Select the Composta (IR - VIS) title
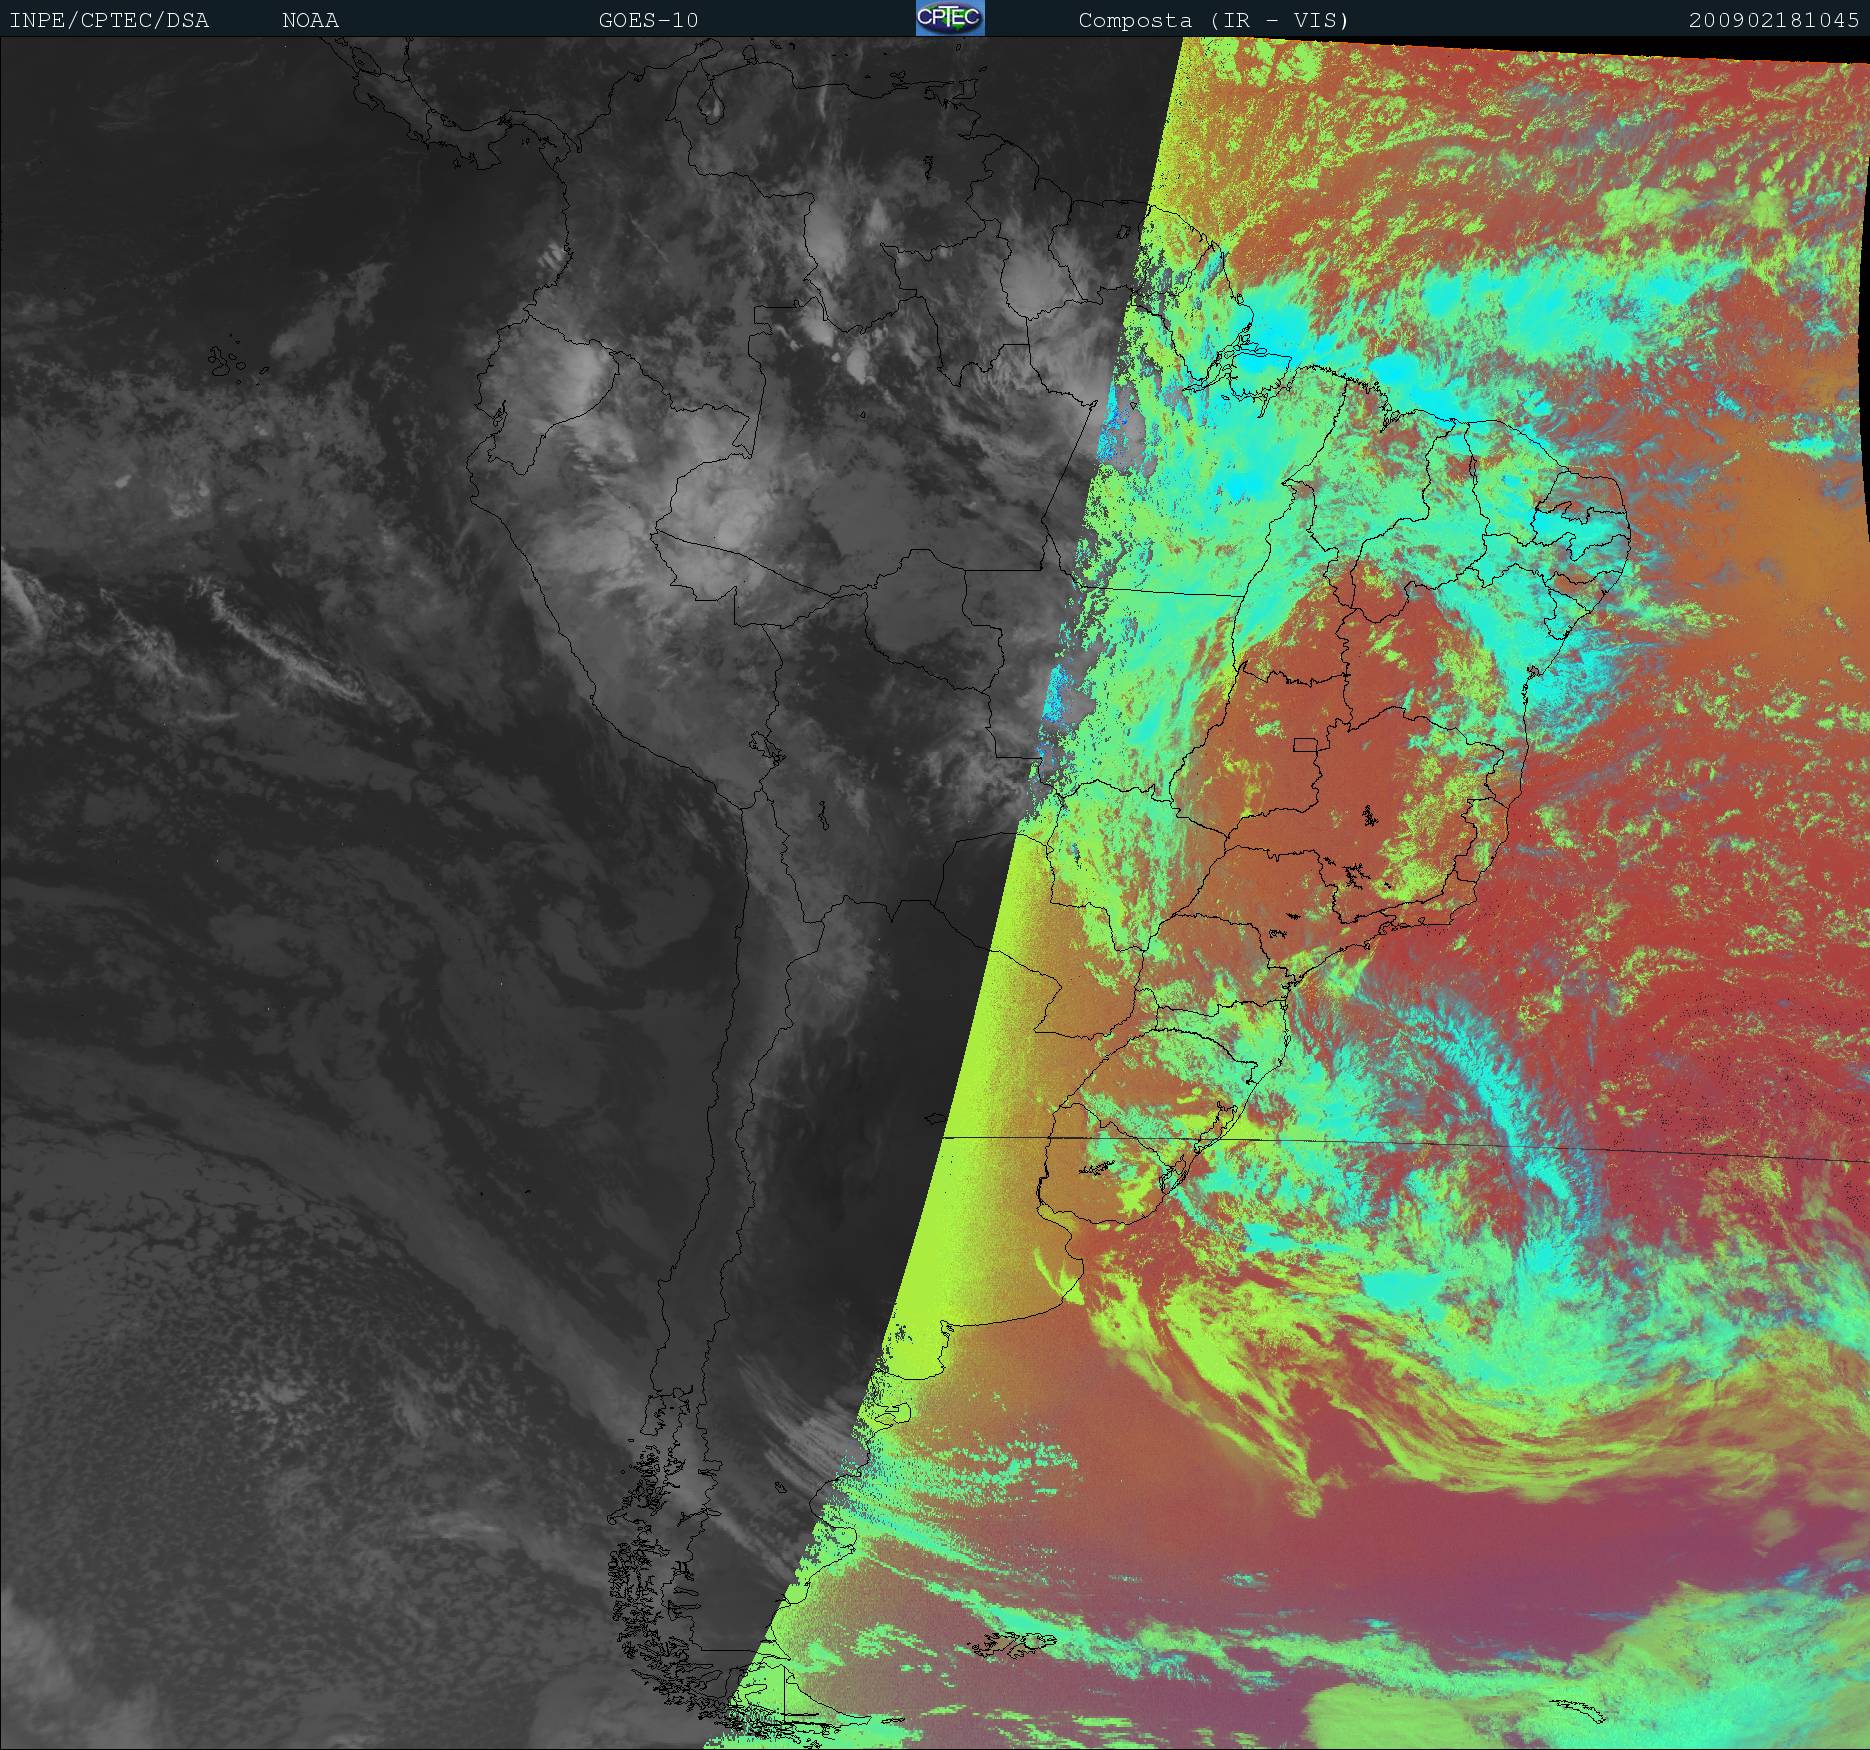The height and width of the screenshot is (1750, 1870). pyautogui.click(x=1214, y=20)
